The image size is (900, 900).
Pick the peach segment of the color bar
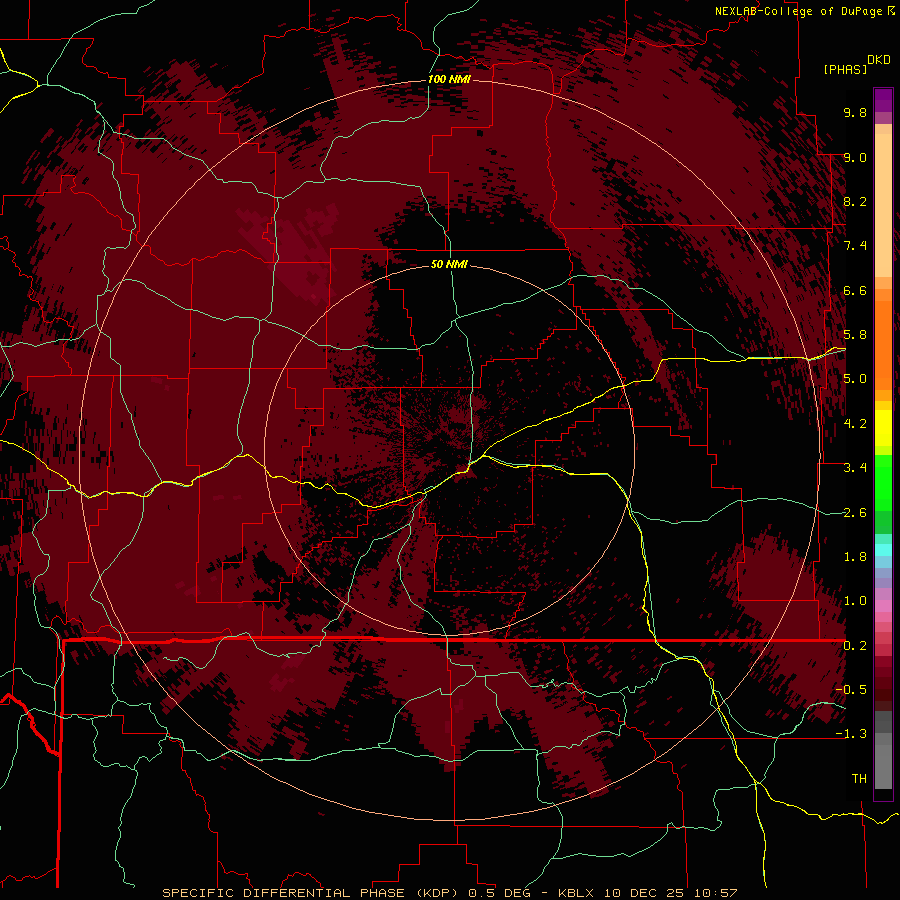click(883, 205)
